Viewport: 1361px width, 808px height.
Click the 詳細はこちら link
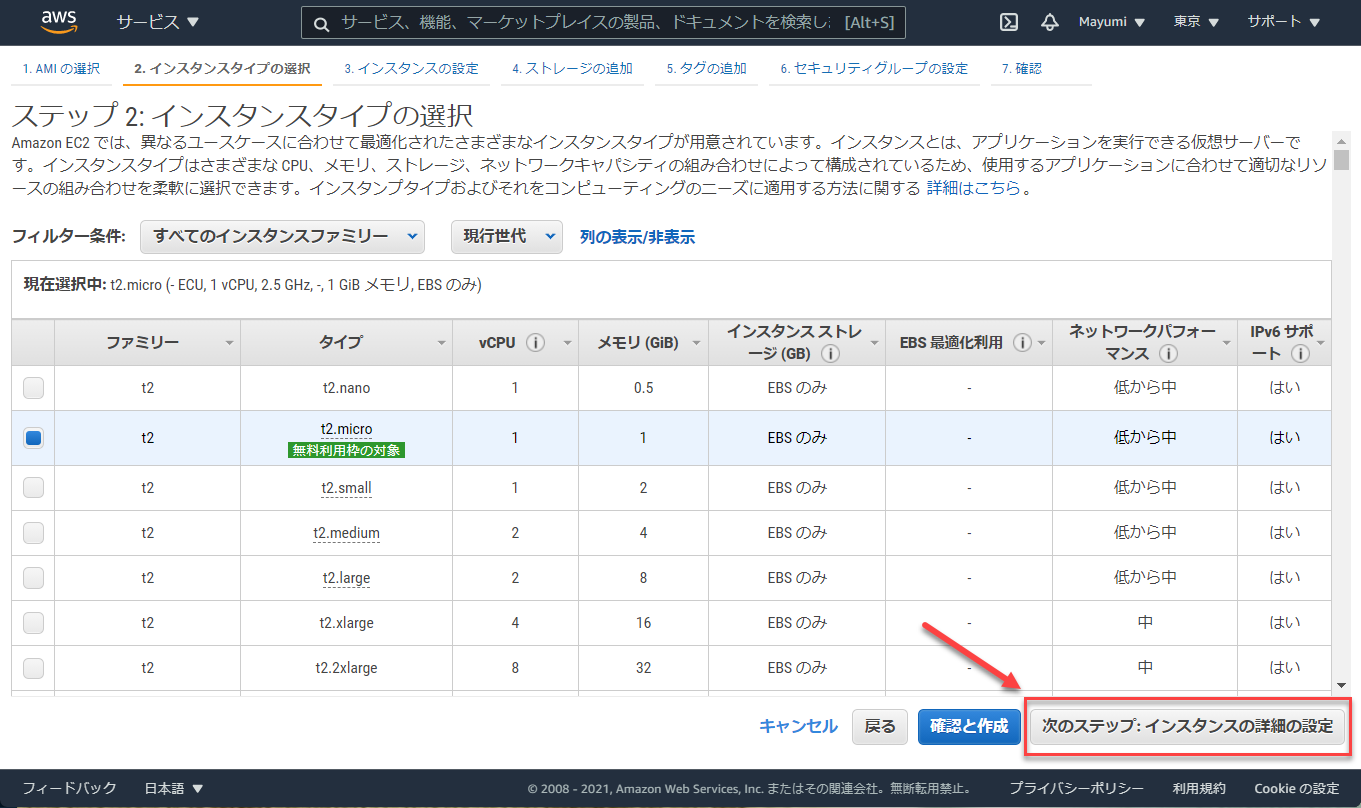[x=973, y=187]
